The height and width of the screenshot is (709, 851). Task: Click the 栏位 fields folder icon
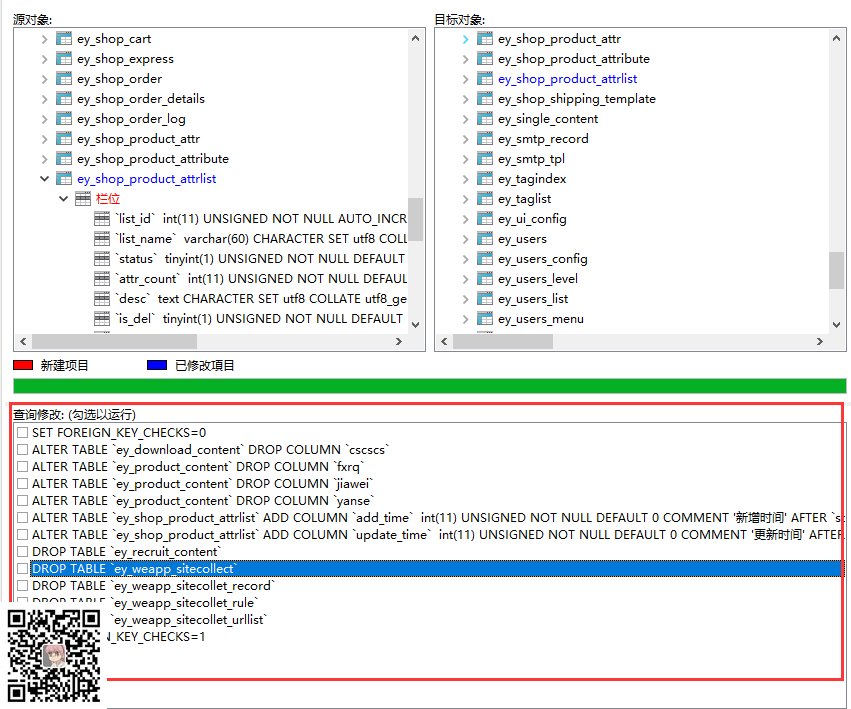[x=83, y=199]
